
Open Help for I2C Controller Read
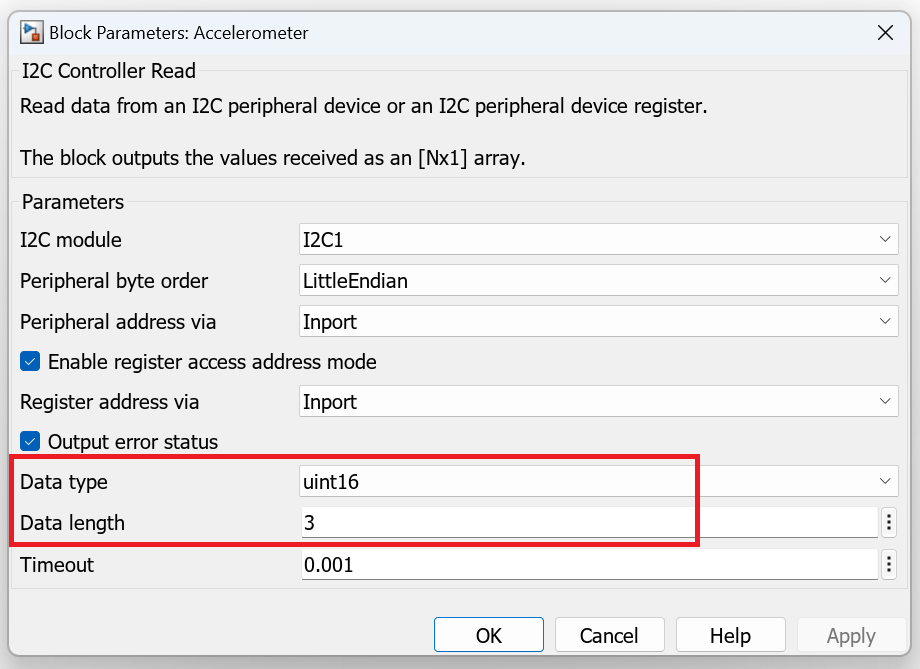coord(730,634)
